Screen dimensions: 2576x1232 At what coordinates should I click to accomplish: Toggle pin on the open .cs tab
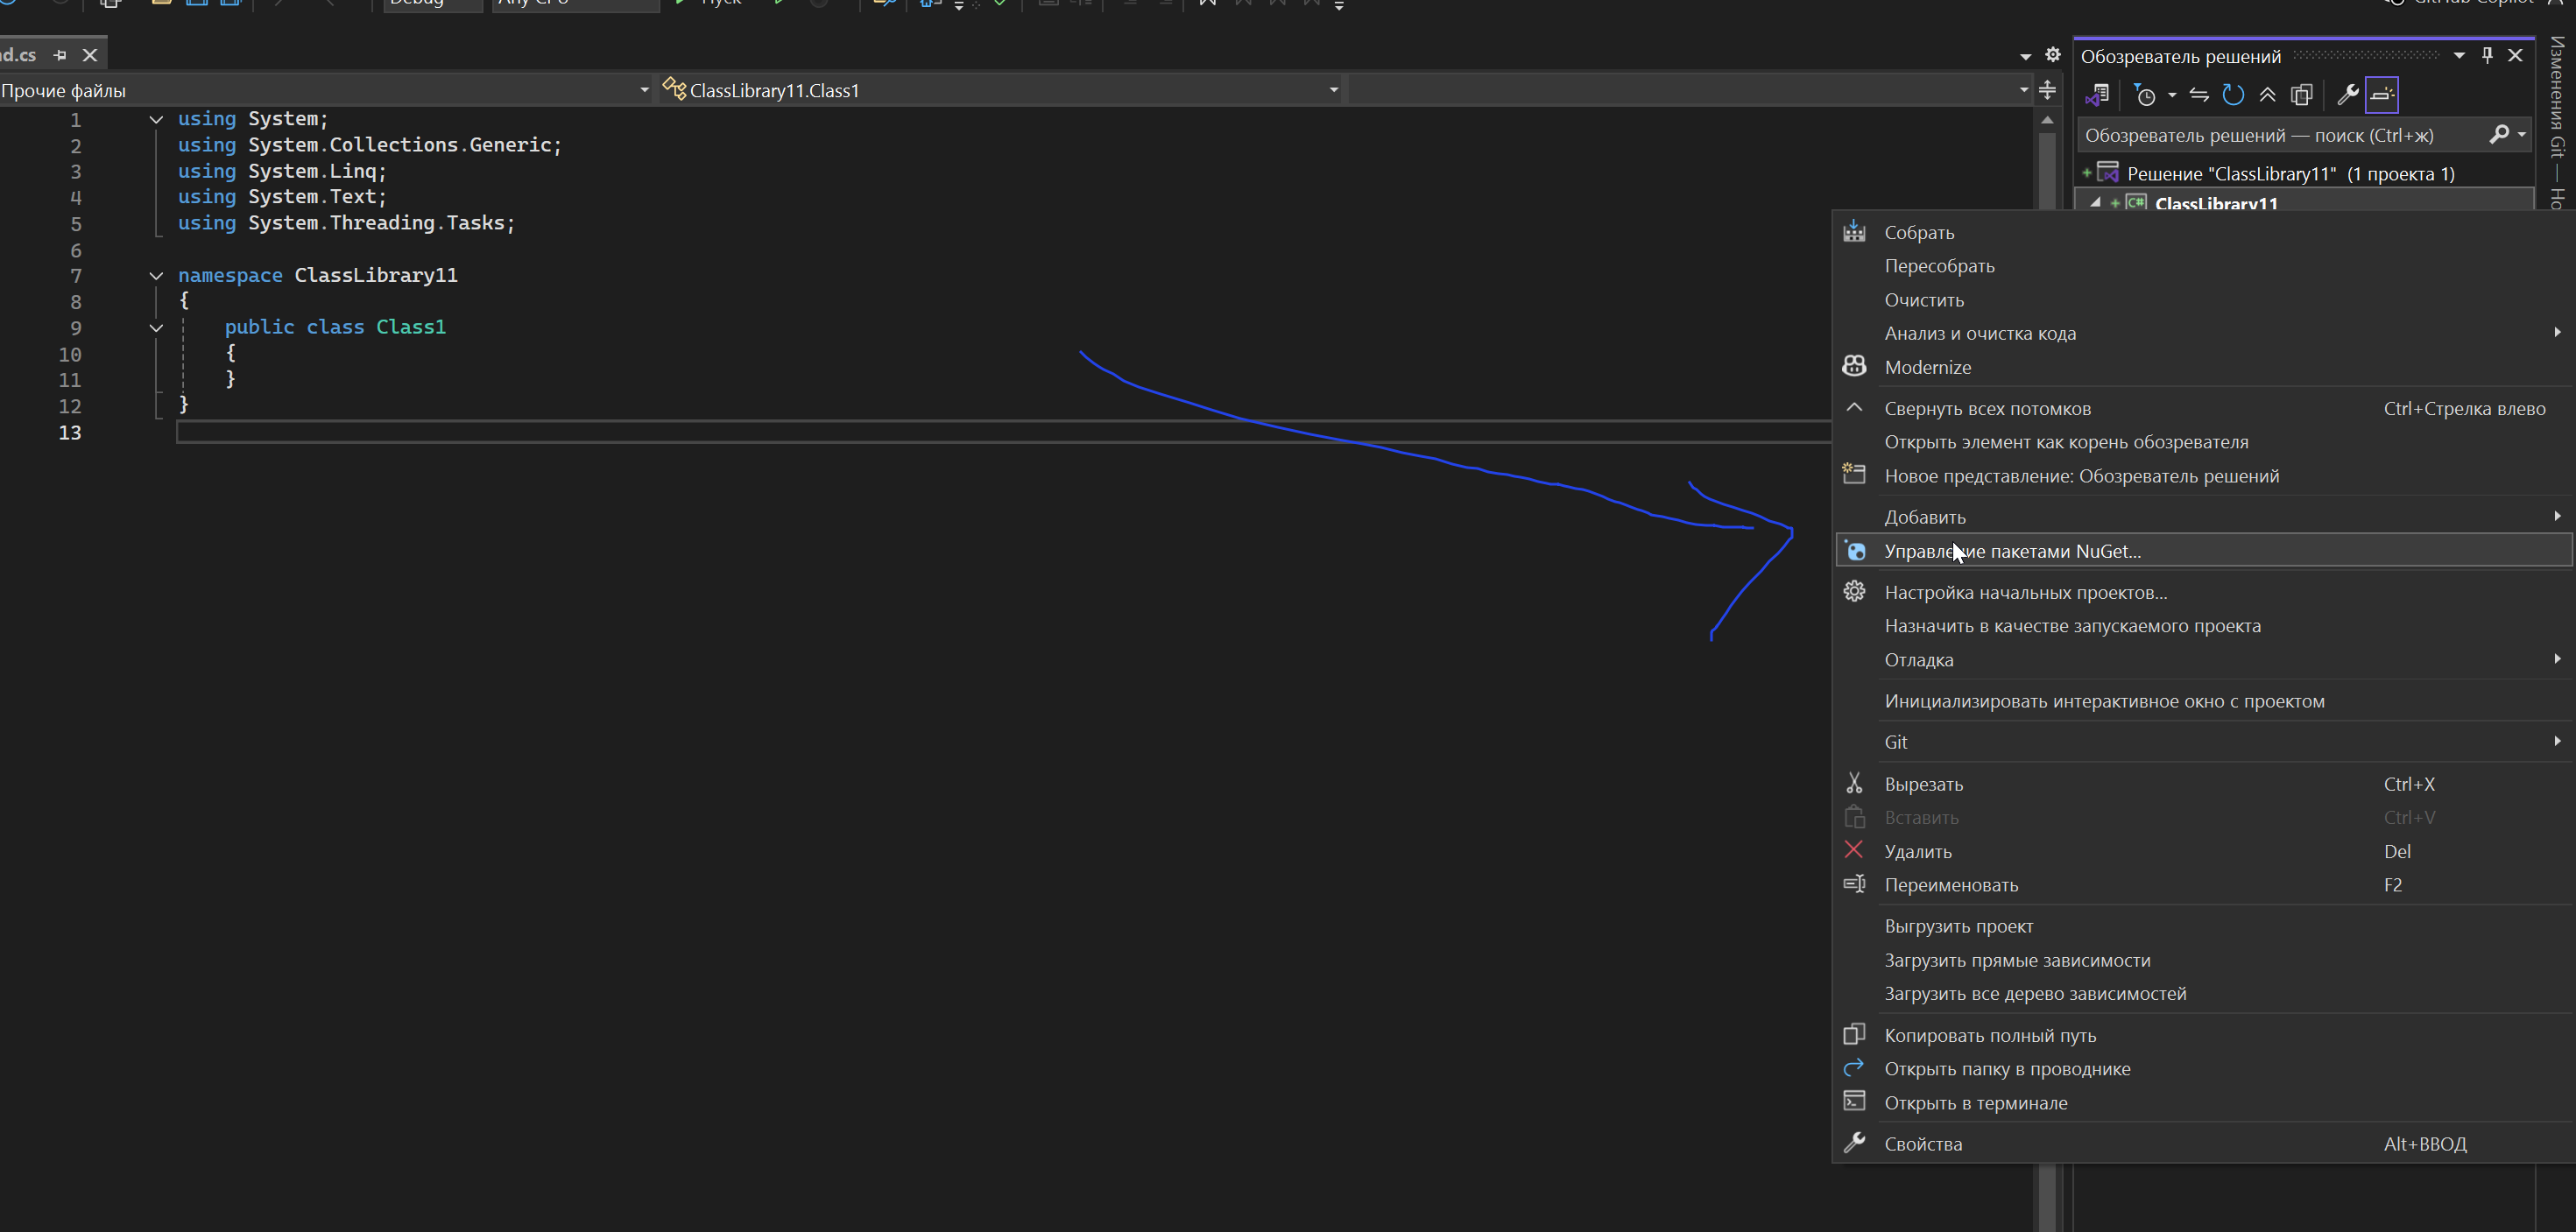click(60, 55)
